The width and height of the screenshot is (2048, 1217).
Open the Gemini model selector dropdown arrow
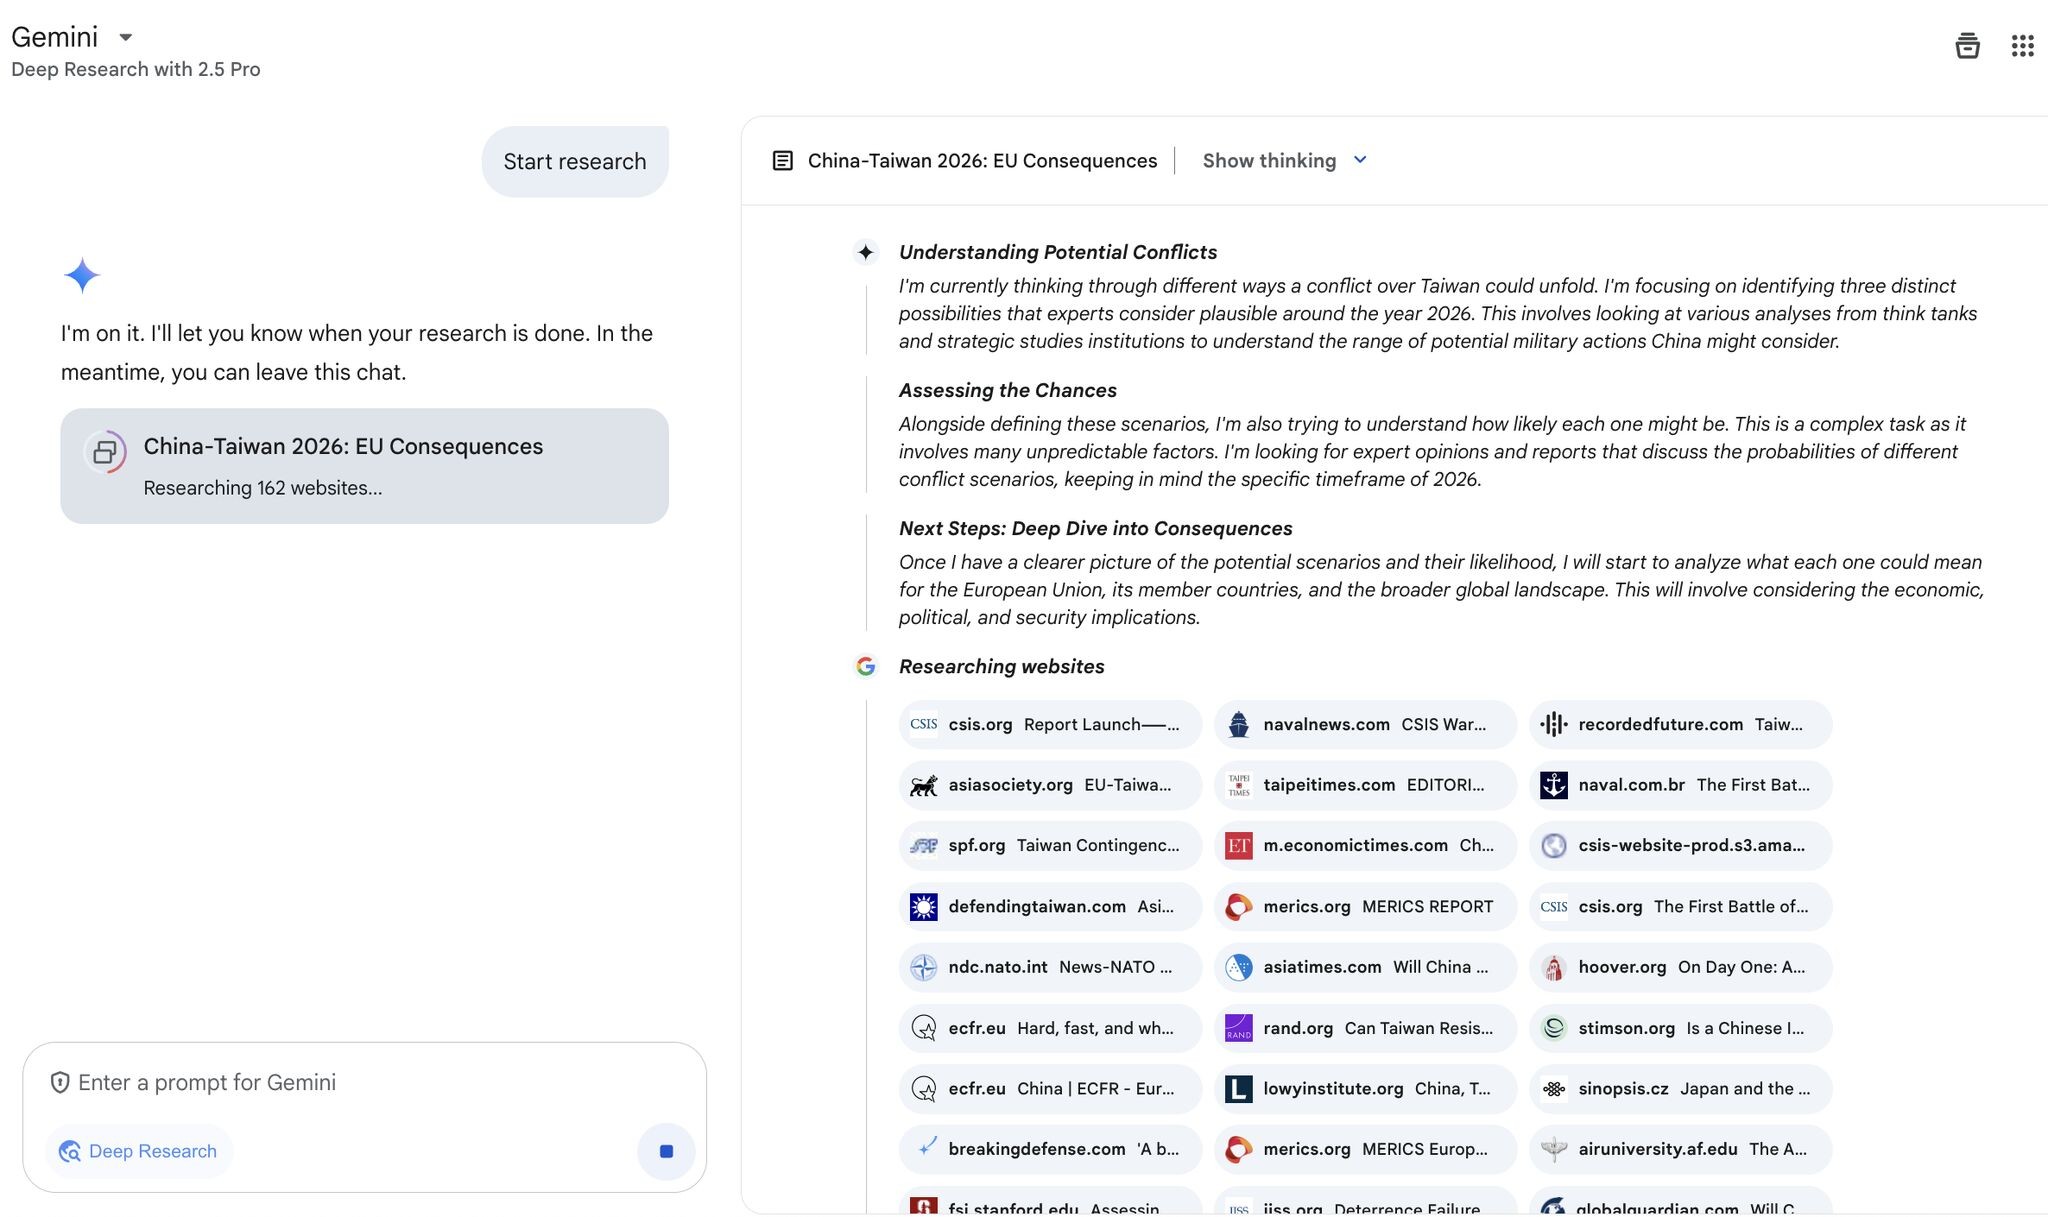pos(126,38)
